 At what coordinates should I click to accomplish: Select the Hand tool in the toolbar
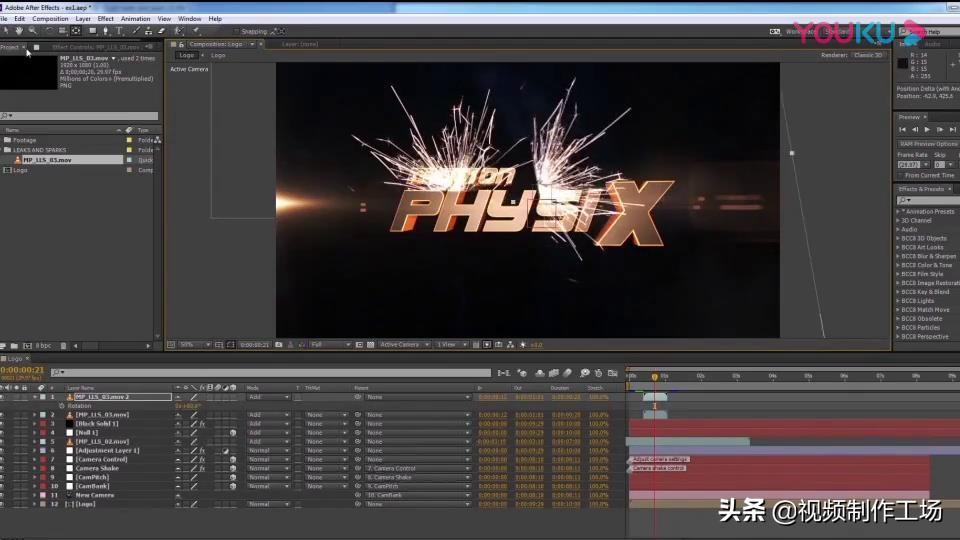point(19,31)
